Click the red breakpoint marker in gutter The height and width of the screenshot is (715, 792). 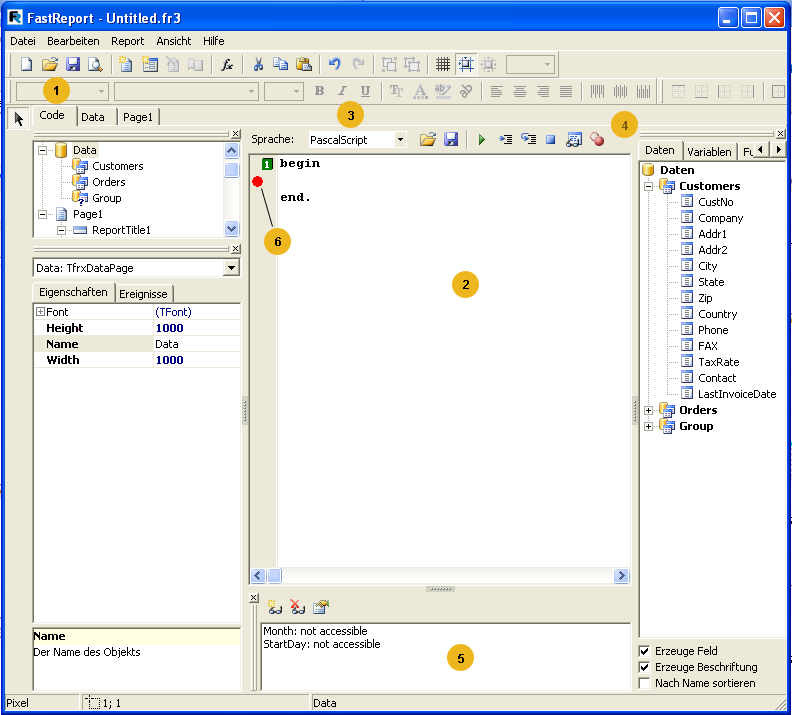(x=258, y=182)
